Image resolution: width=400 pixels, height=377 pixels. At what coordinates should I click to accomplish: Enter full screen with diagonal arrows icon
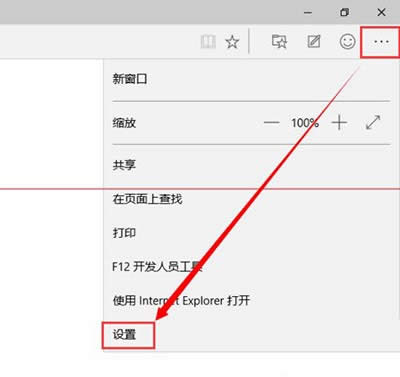coord(373,122)
